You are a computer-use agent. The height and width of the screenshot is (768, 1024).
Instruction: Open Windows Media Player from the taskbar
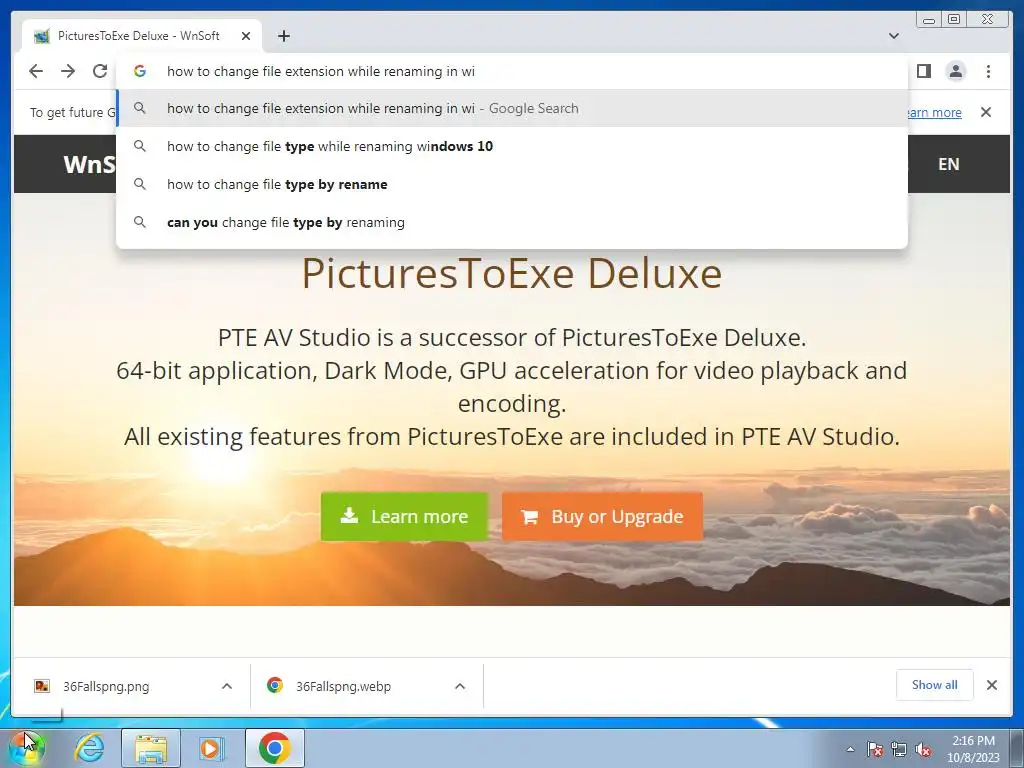pyautogui.click(x=211, y=748)
